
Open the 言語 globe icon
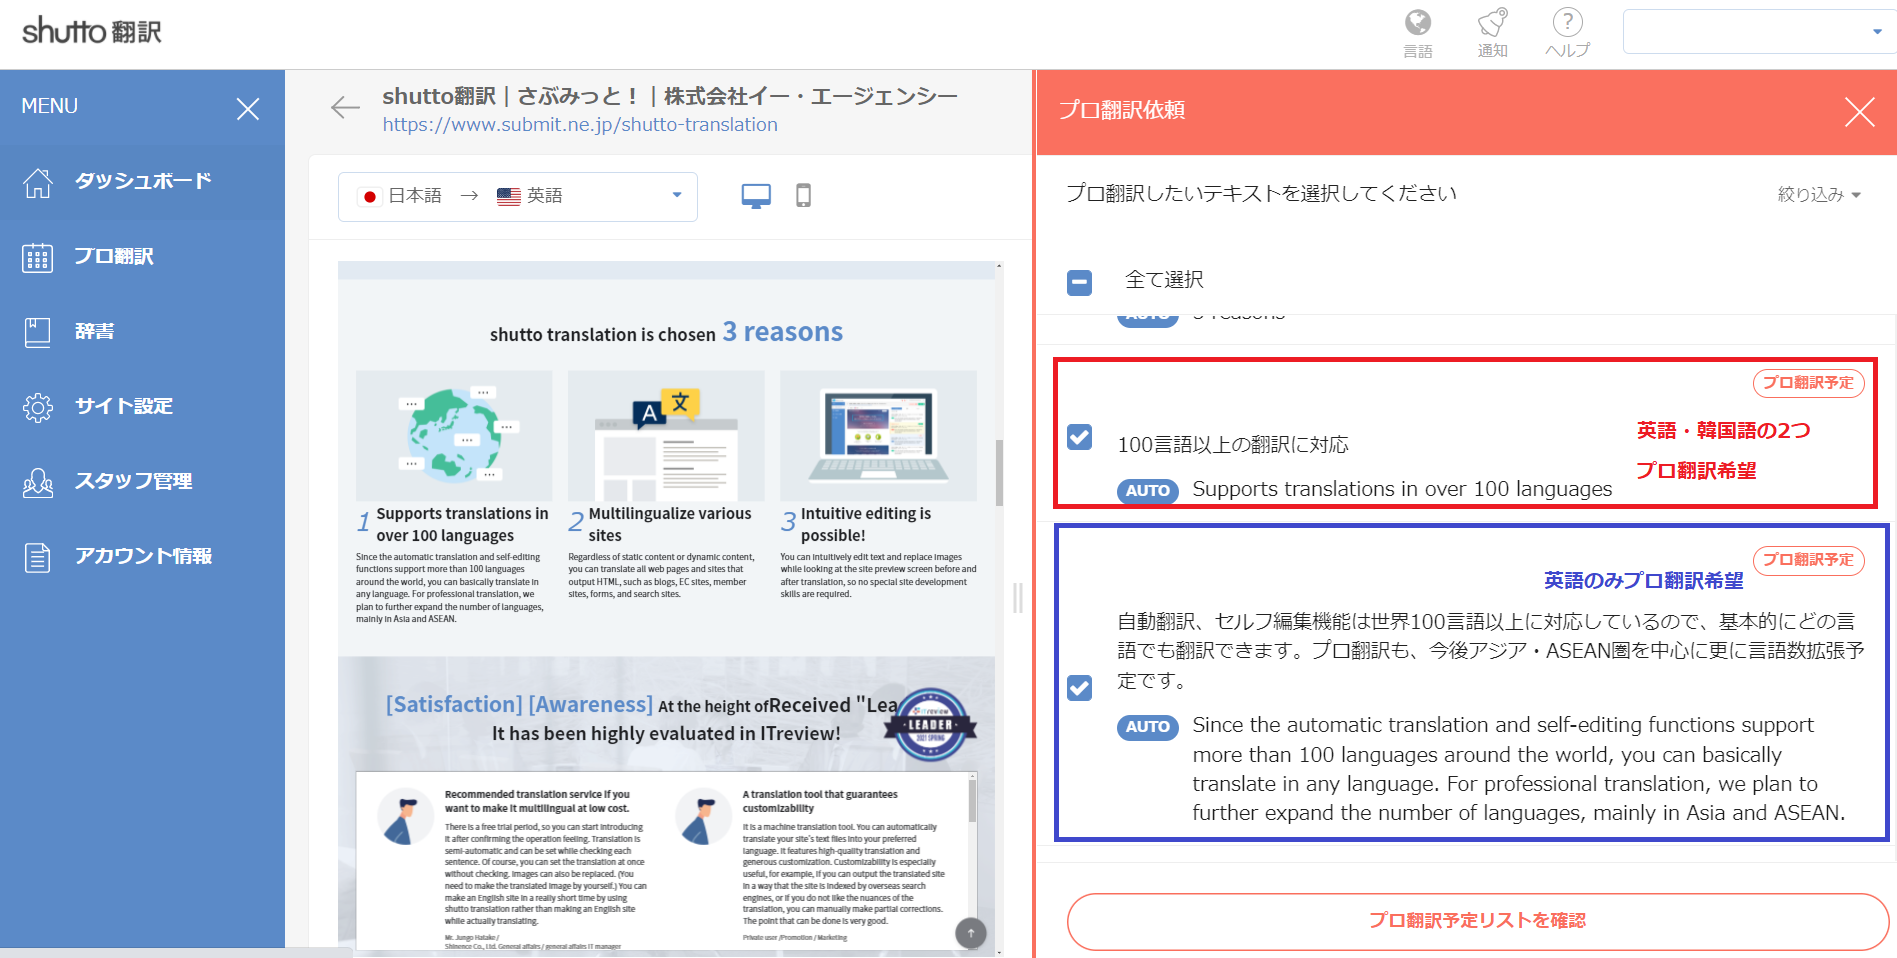pyautogui.click(x=1418, y=23)
